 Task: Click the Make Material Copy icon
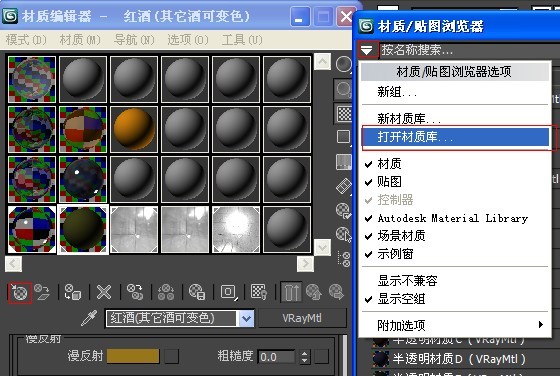[135, 292]
